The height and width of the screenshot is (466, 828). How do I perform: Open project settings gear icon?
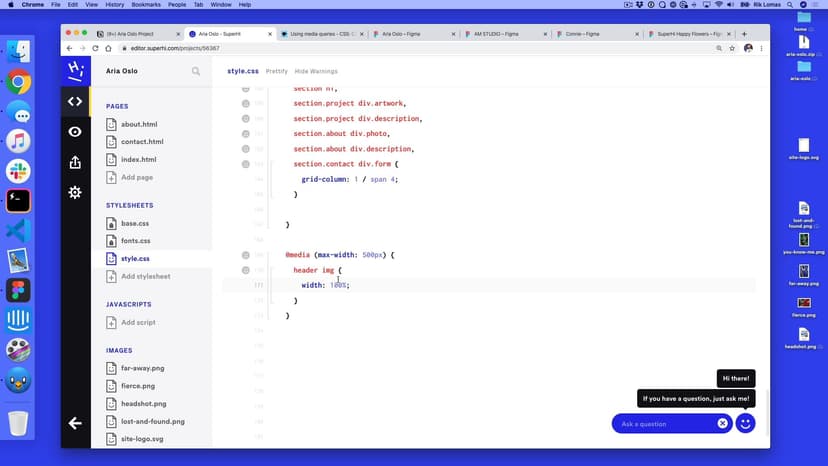coord(75,192)
